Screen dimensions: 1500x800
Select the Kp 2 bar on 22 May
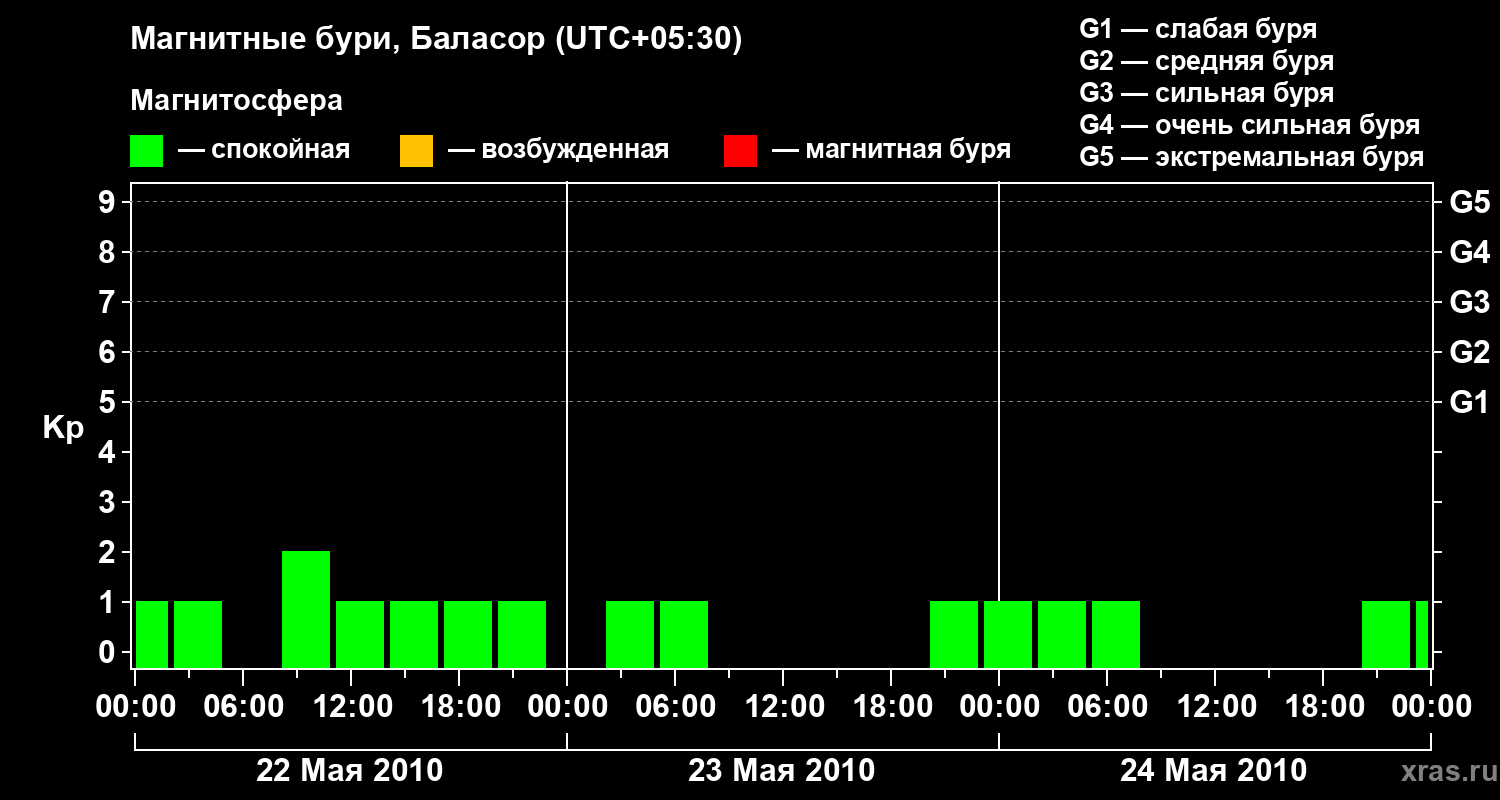coord(306,609)
